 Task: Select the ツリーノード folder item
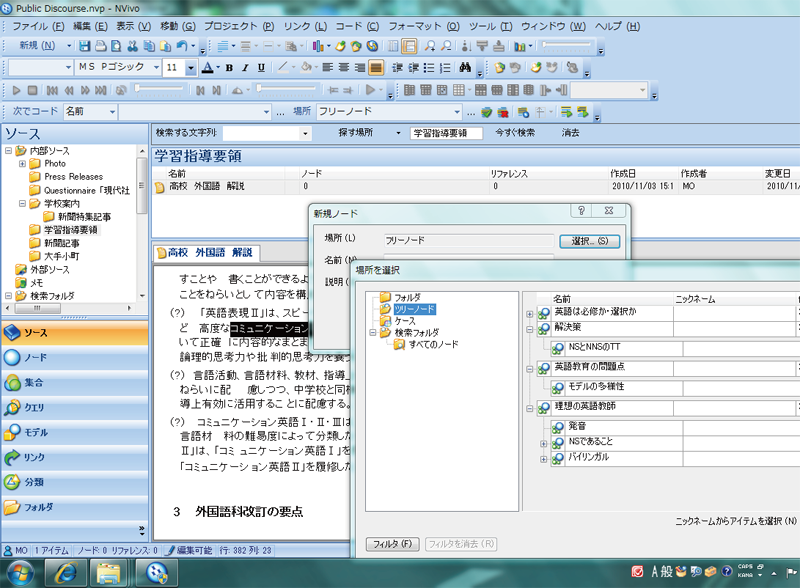[x=415, y=309]
